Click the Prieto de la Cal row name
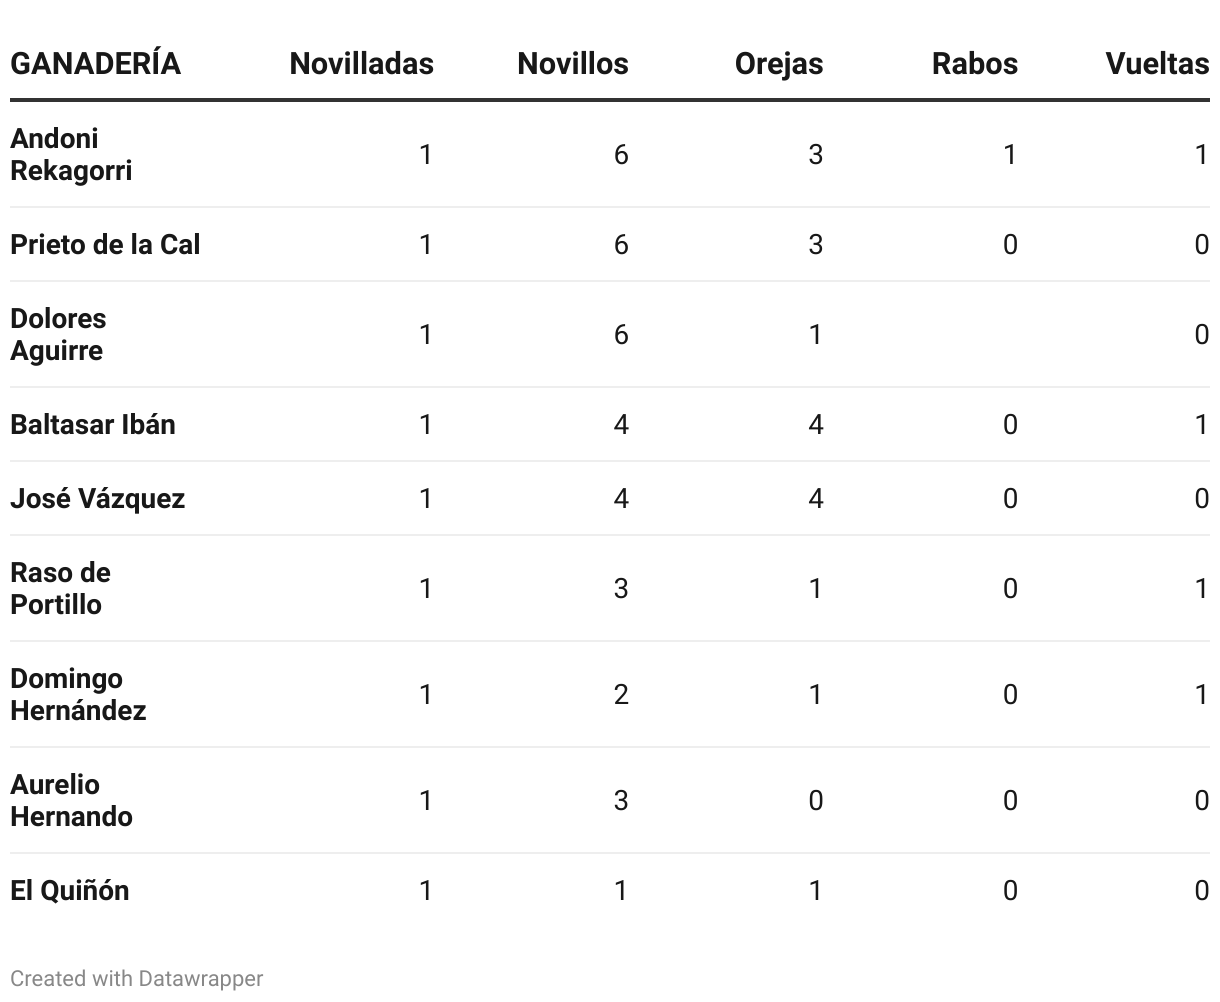 pos(105,244)
